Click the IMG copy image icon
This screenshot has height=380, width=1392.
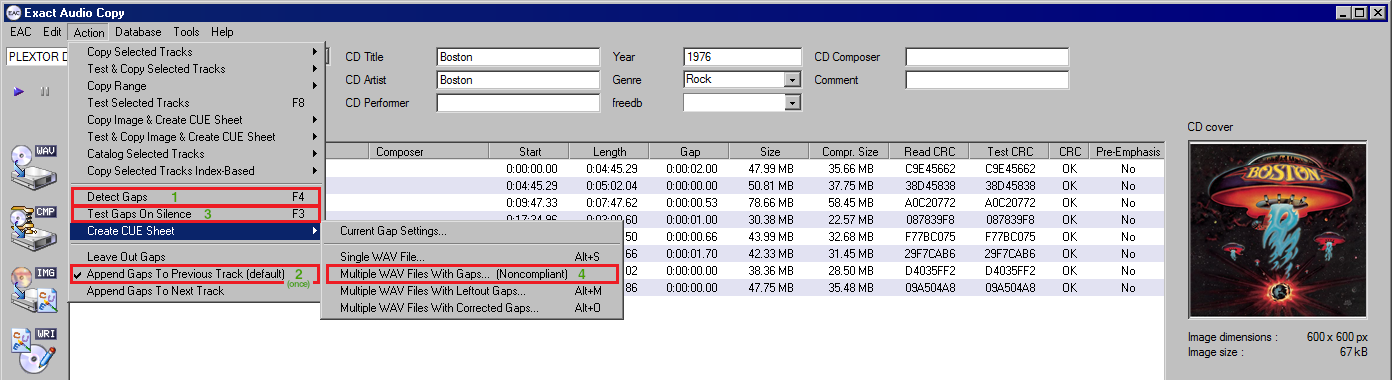pyautogui.click(x=33, y=290)
